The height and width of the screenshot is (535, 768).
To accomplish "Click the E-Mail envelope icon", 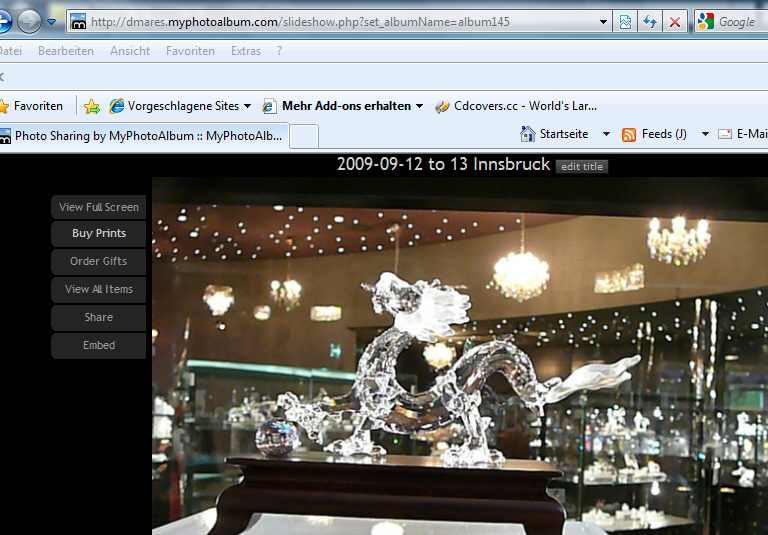I will point(725,134).
